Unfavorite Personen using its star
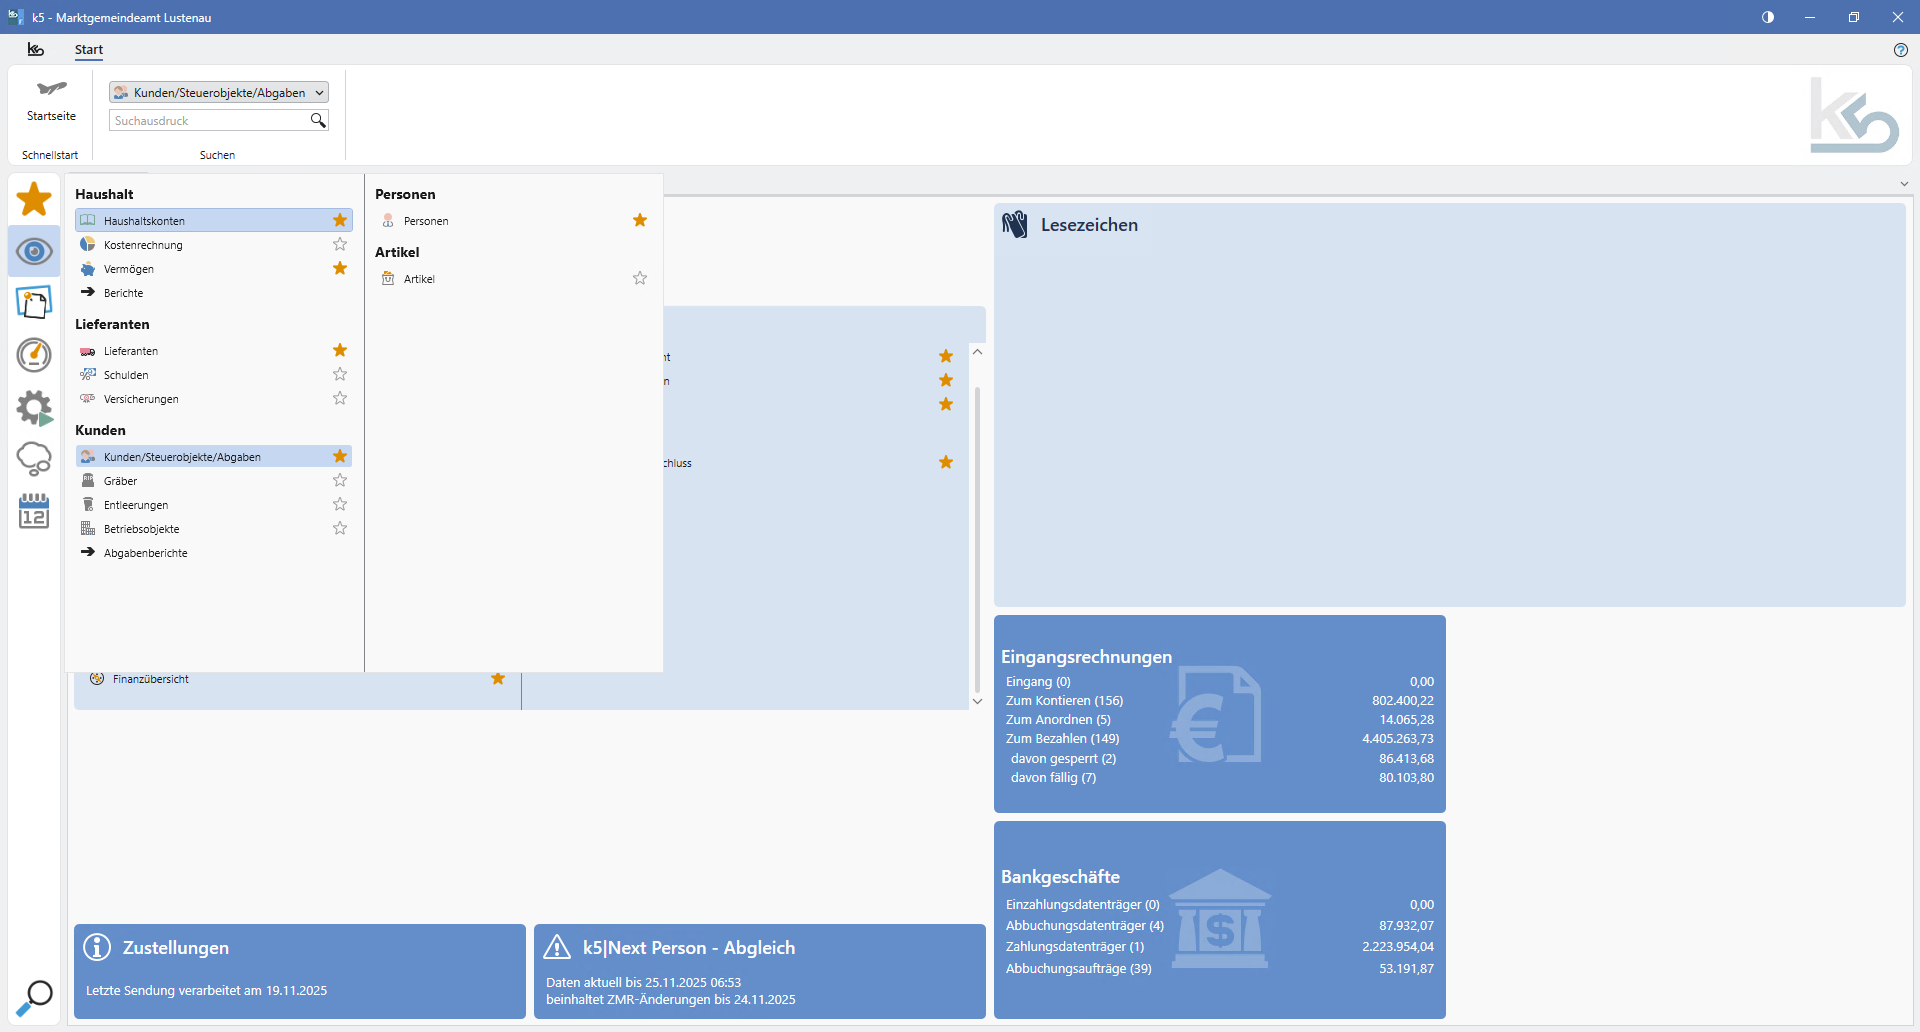1920x1032 pixels. pos(640,221)
